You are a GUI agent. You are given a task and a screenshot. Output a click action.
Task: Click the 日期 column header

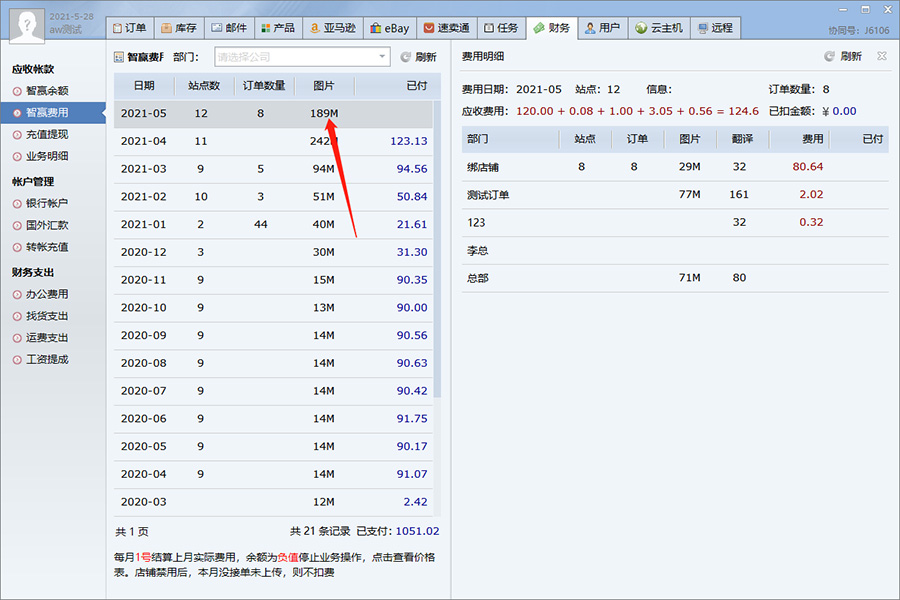(x=144, y=86)
